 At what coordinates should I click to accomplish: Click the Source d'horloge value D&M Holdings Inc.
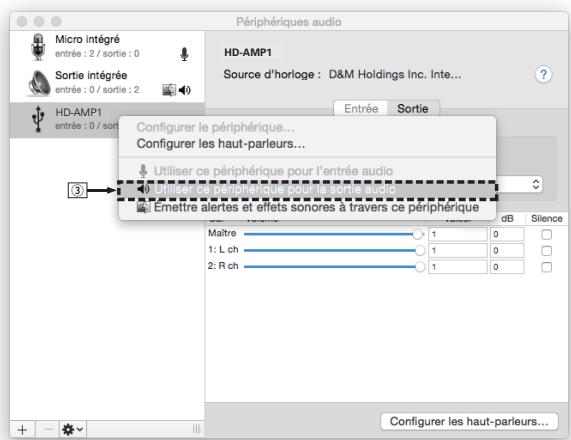[x=395, y=74]
